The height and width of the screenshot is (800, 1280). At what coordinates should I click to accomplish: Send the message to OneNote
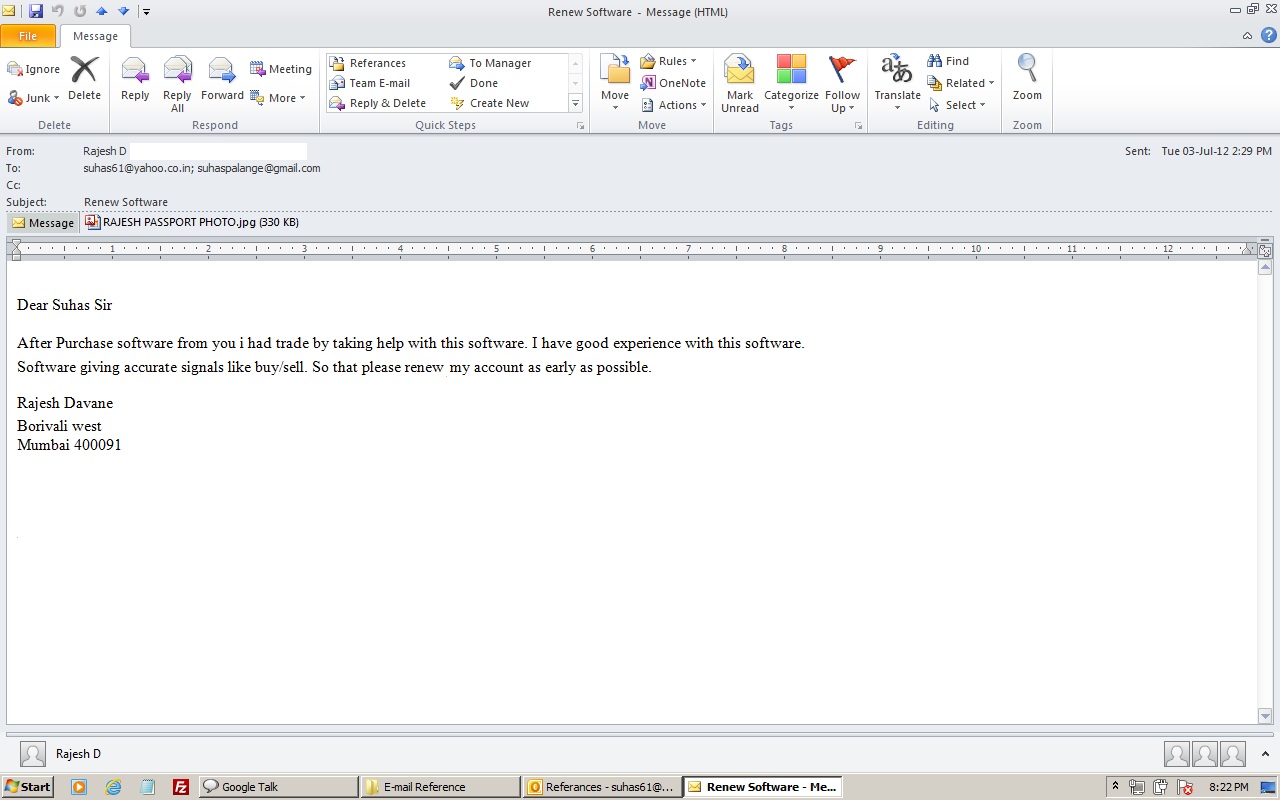coord(673,83)
